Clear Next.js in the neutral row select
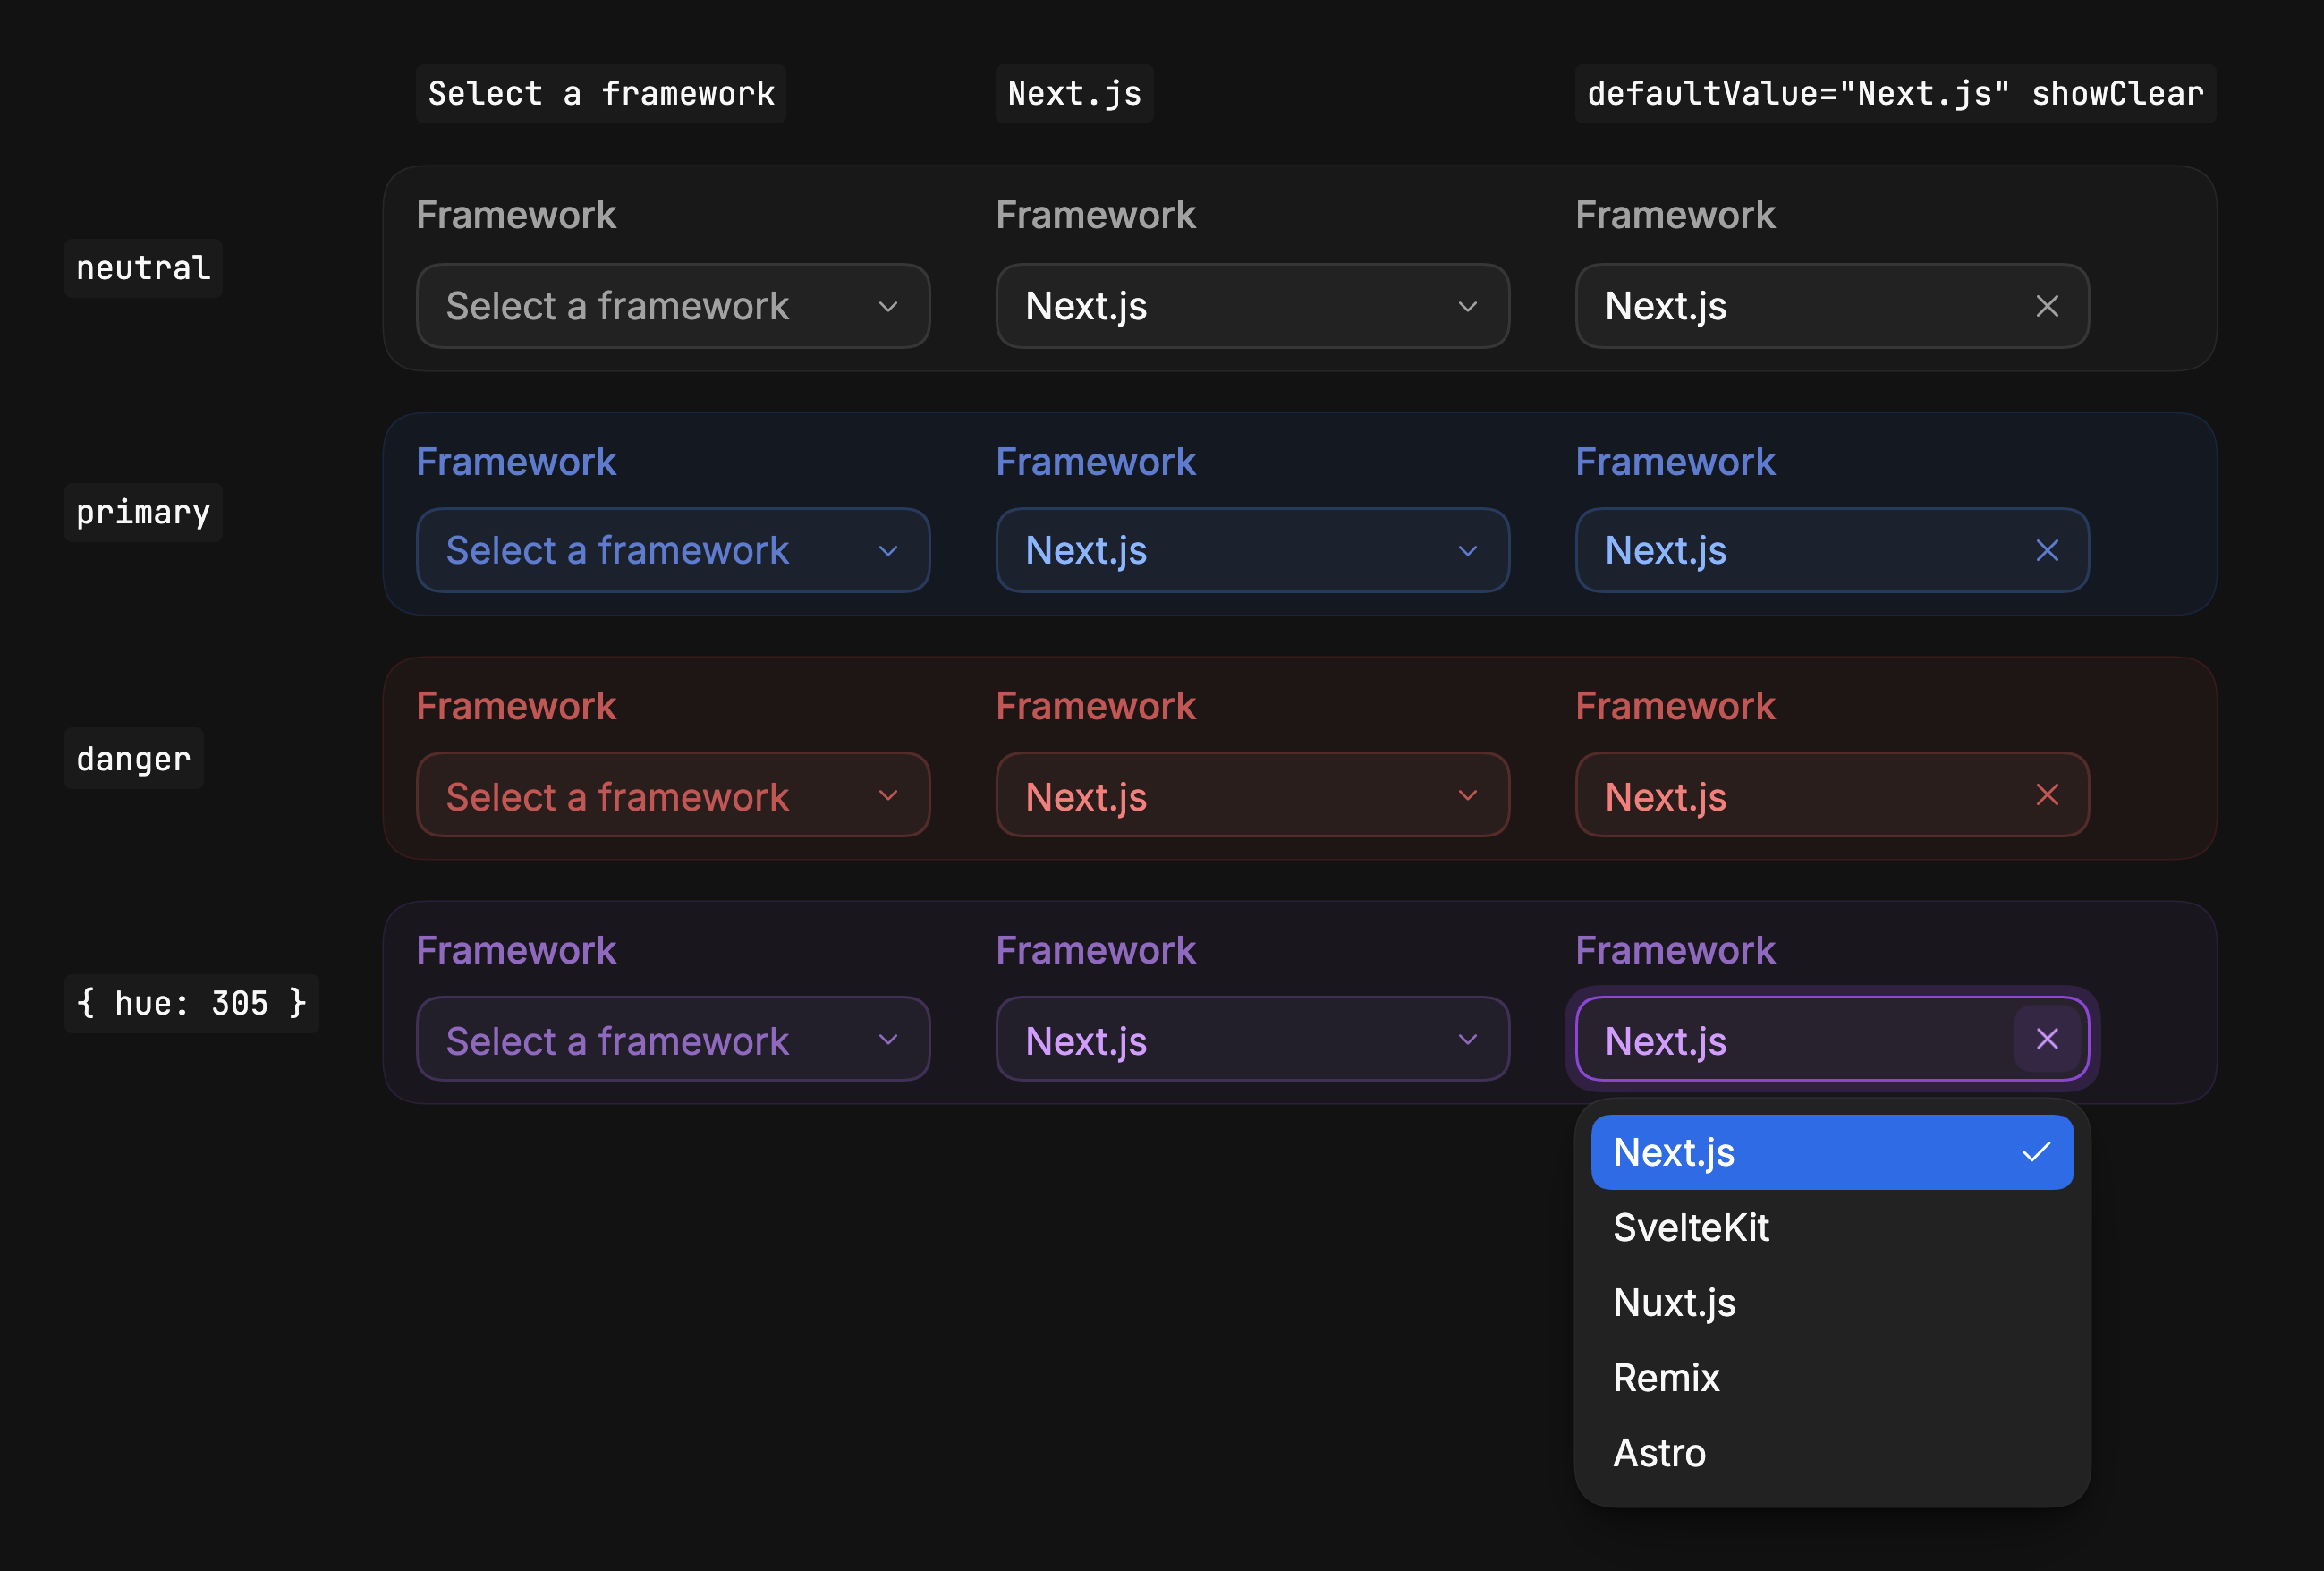The width and height of the screenshot is (2324, 1571). (x=2046, y=306)
